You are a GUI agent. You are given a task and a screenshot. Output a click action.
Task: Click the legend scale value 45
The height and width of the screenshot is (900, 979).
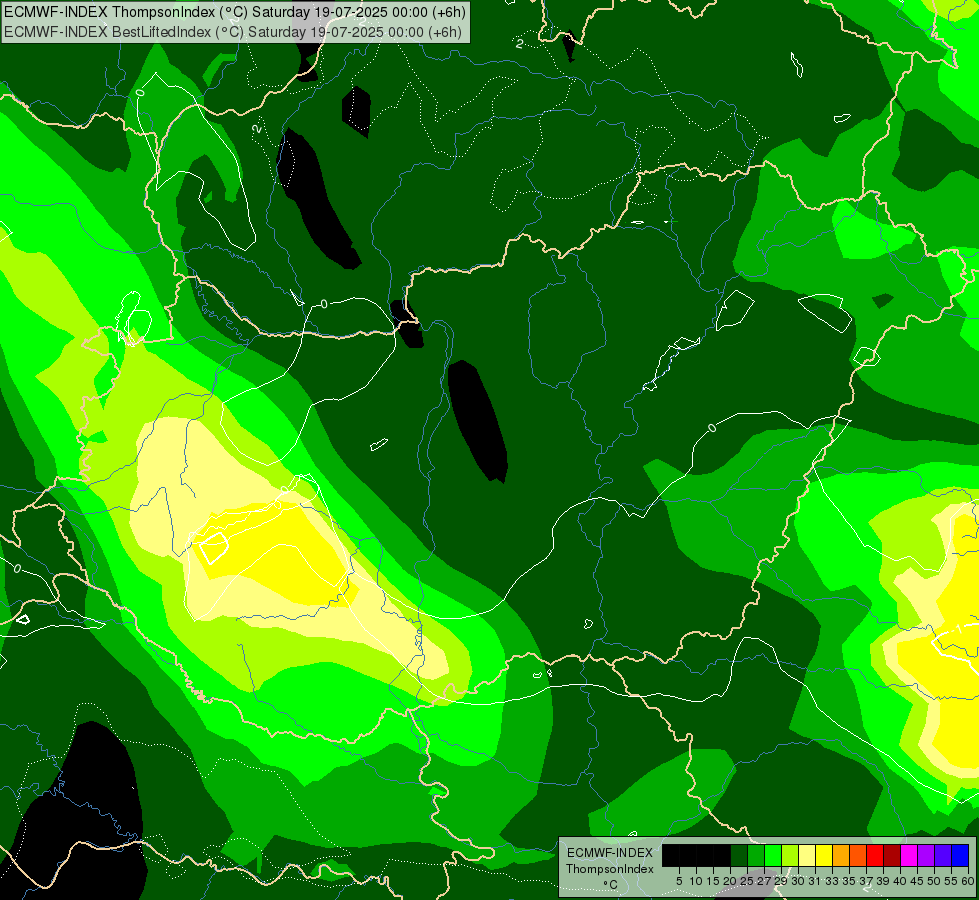tap(917, 881)
